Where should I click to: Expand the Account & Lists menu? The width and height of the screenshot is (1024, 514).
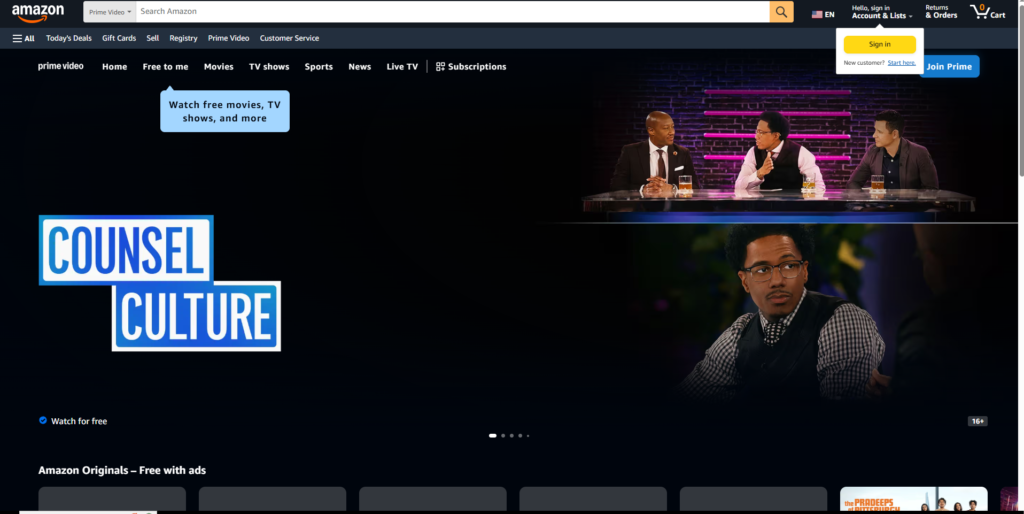point(881,12)
